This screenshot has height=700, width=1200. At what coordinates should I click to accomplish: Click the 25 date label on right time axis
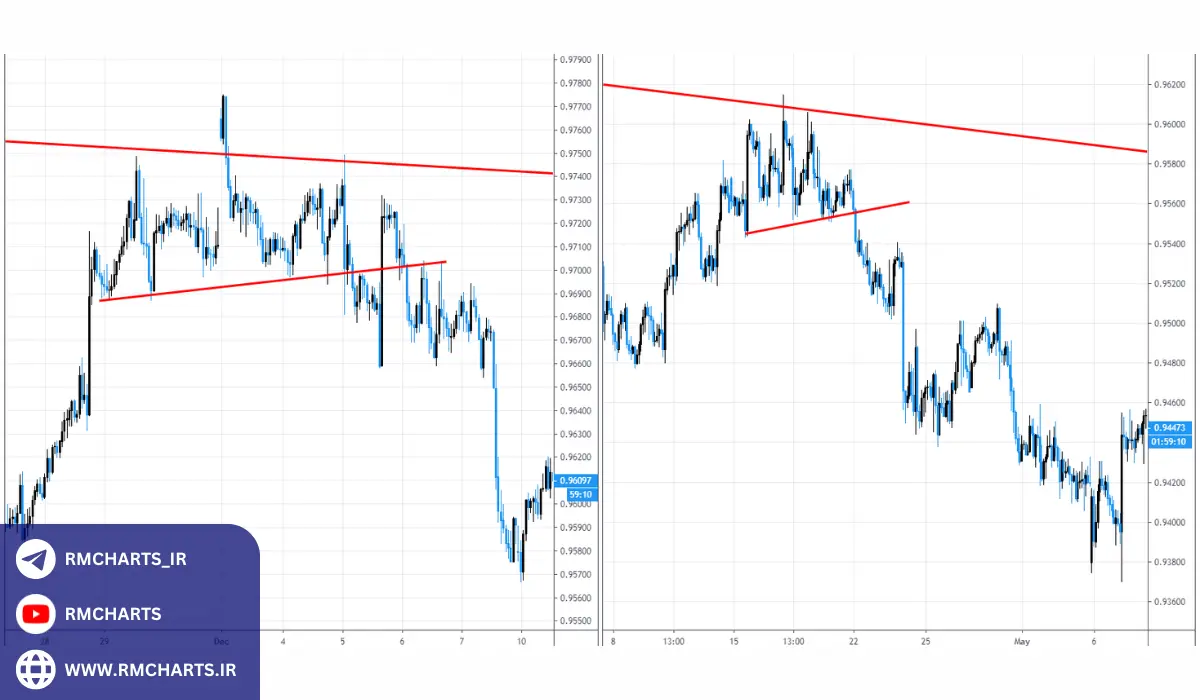click(x=926, y=641)
